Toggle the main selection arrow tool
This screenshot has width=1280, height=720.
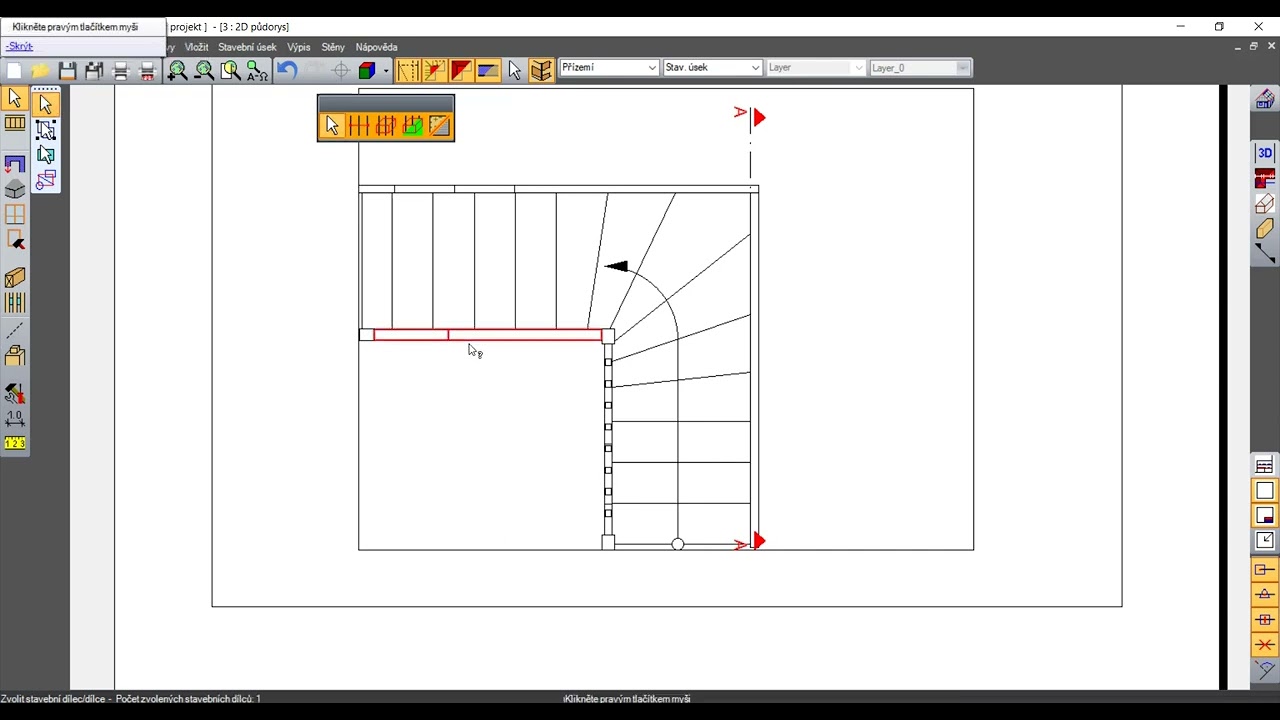(15, 98)
